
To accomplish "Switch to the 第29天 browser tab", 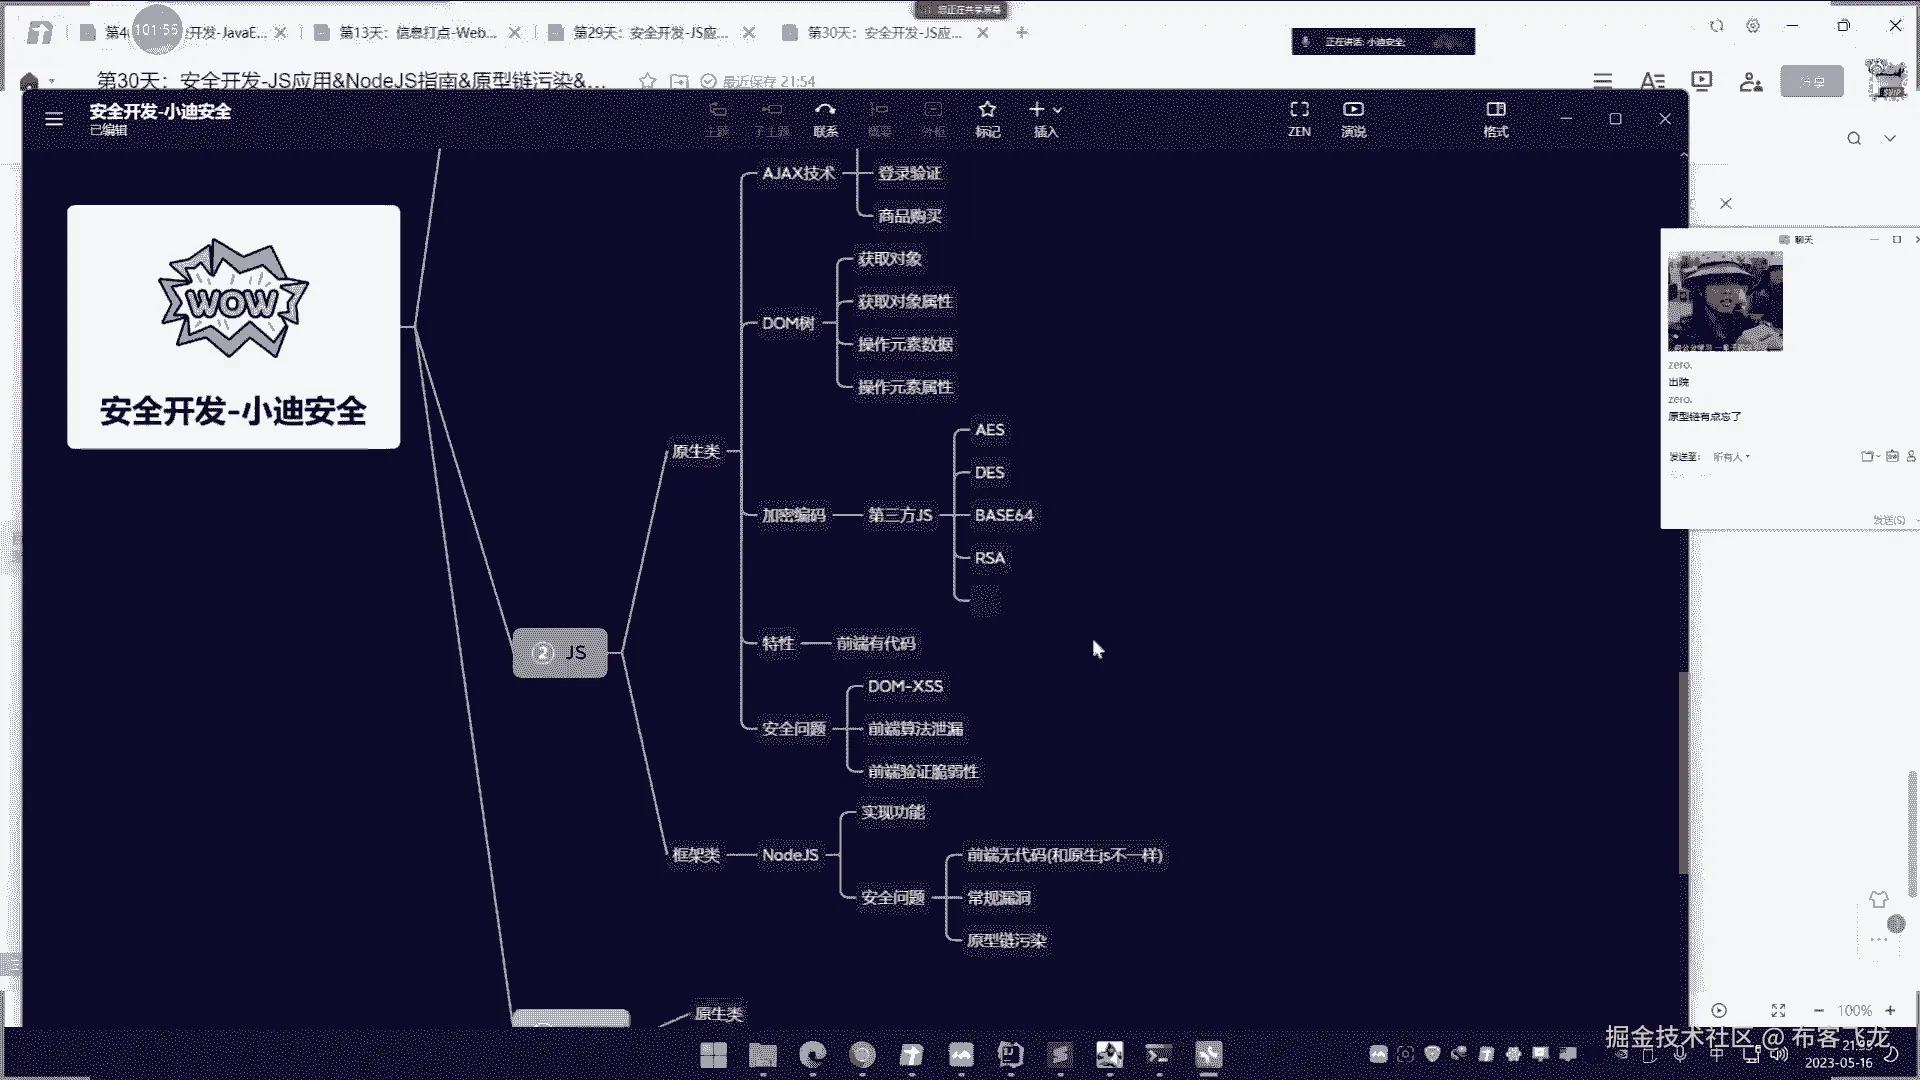I will (650, 33).
